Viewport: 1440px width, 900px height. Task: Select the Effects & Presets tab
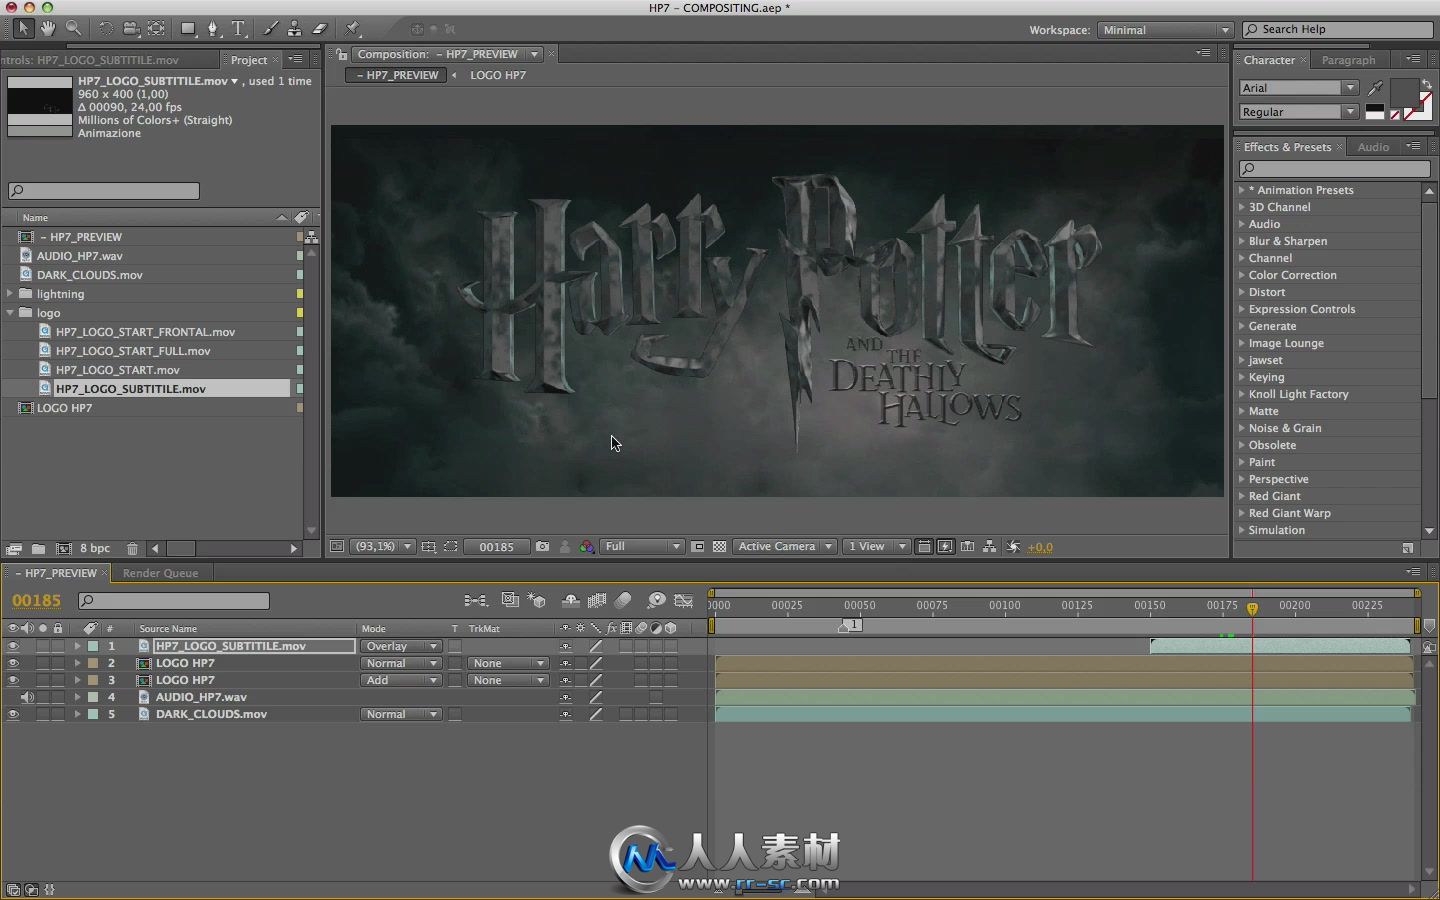tap(1287, 147)
